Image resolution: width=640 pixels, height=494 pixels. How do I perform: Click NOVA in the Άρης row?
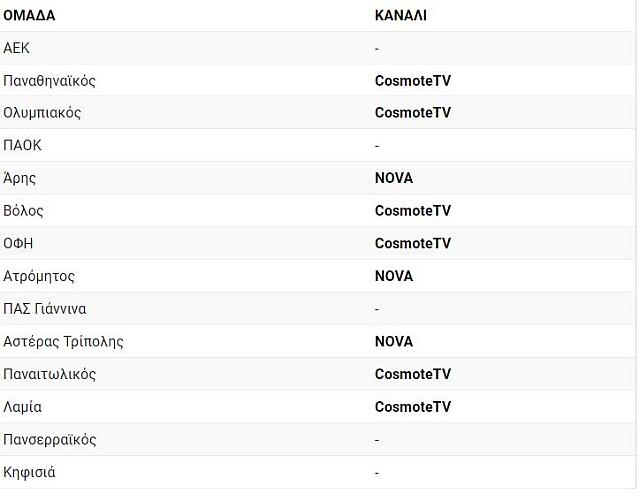[x=394, y=178]
